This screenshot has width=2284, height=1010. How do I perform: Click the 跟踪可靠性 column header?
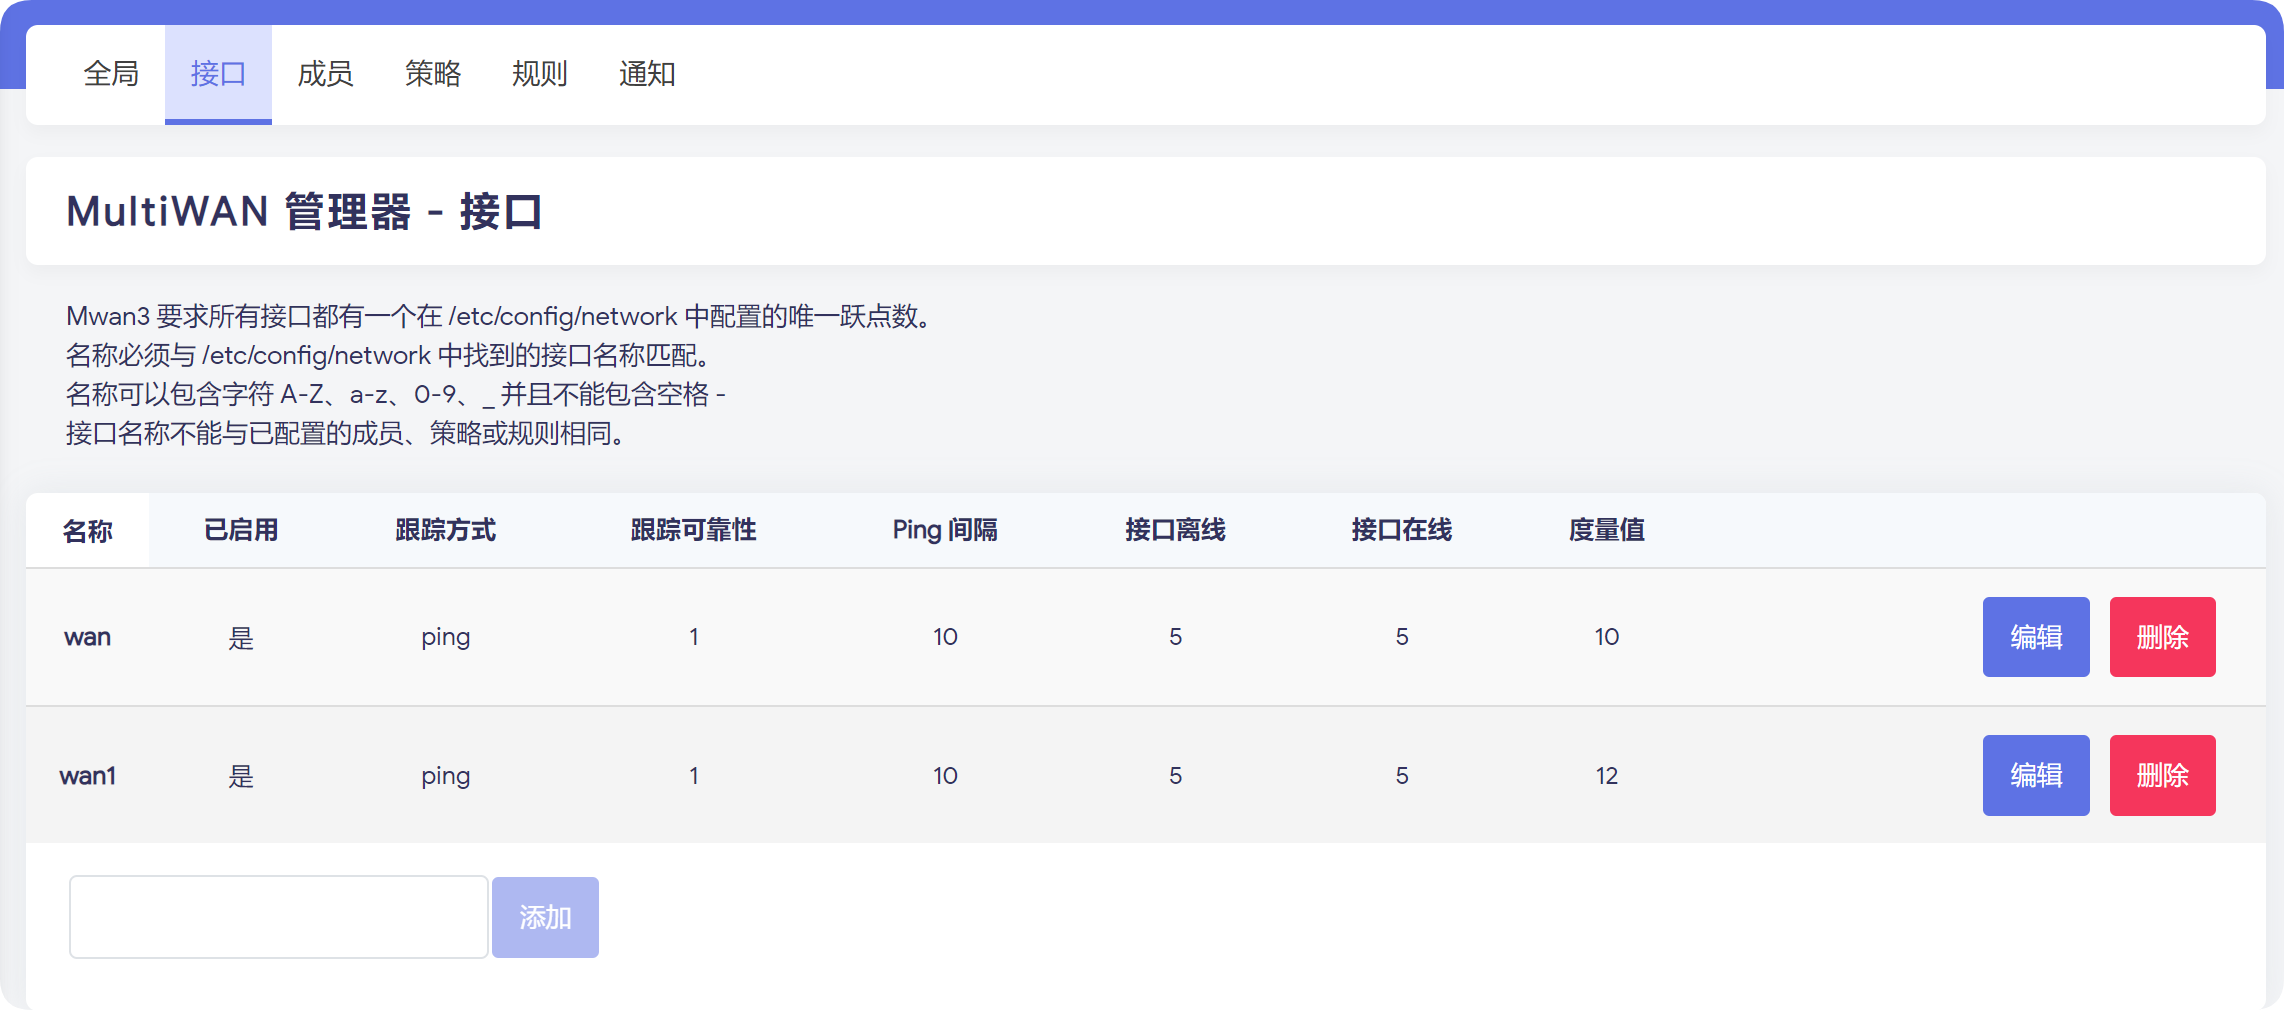click(x=693, y=530)
